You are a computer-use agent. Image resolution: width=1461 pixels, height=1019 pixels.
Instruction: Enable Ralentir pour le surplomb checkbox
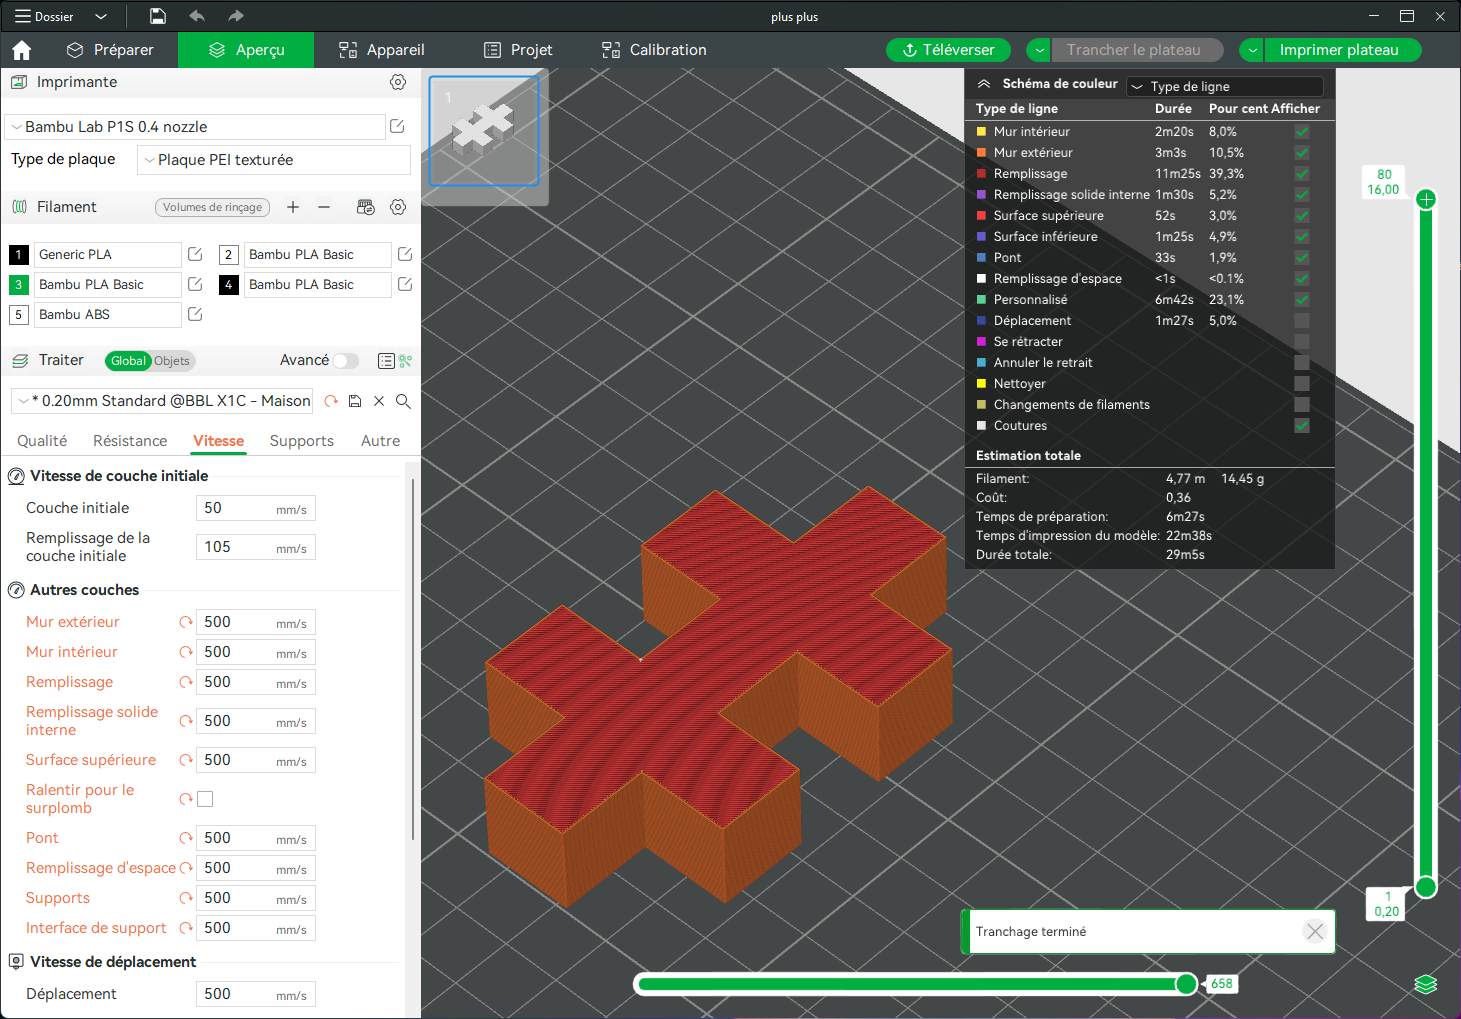tap(205, 799)
